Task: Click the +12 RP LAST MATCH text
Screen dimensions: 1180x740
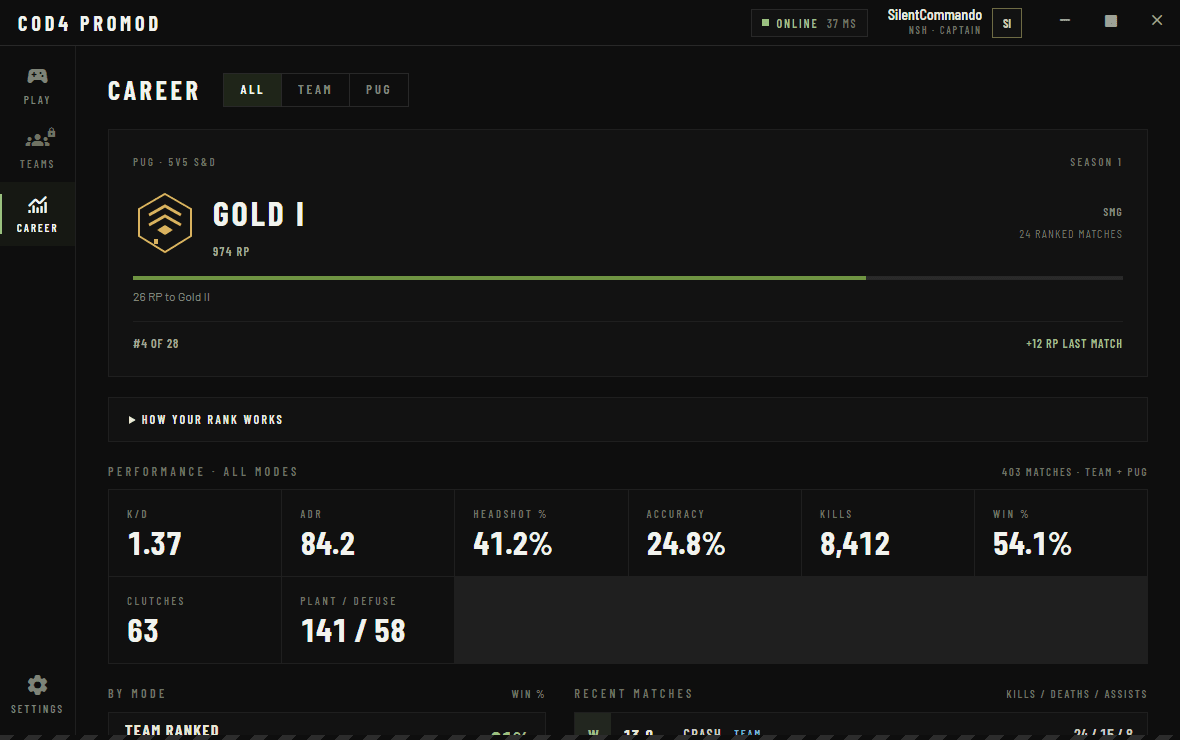Action: tap(1074, 343)
